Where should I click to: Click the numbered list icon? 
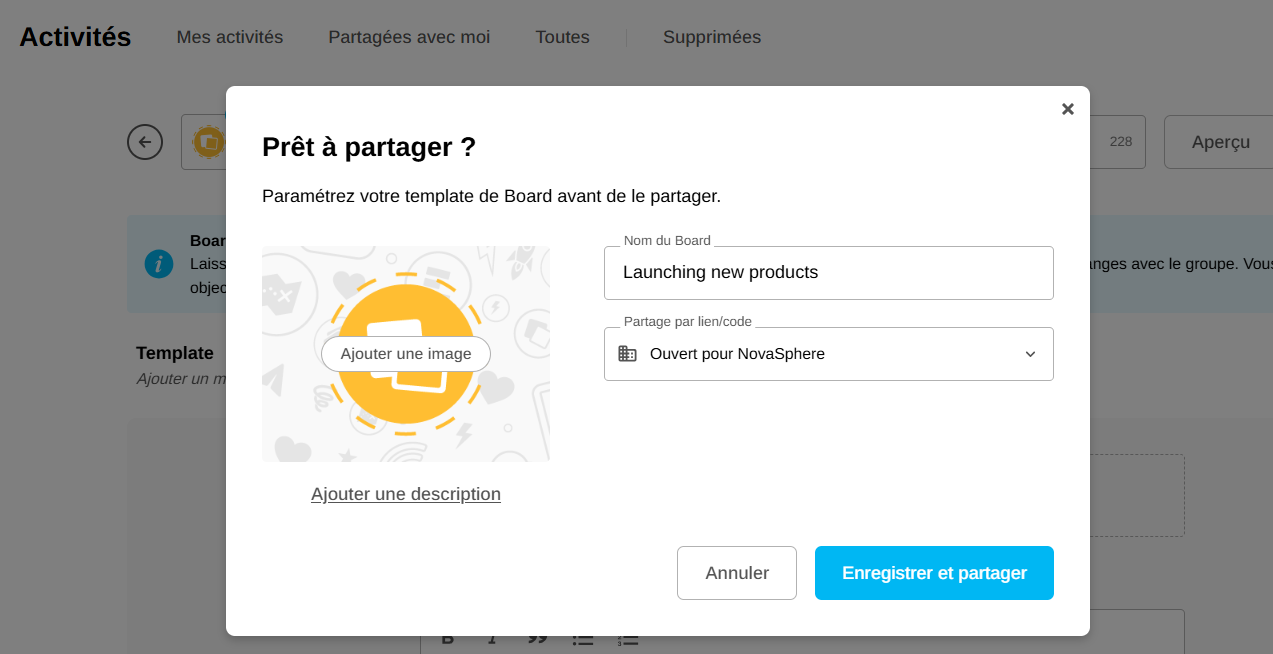tap(628, 640)
